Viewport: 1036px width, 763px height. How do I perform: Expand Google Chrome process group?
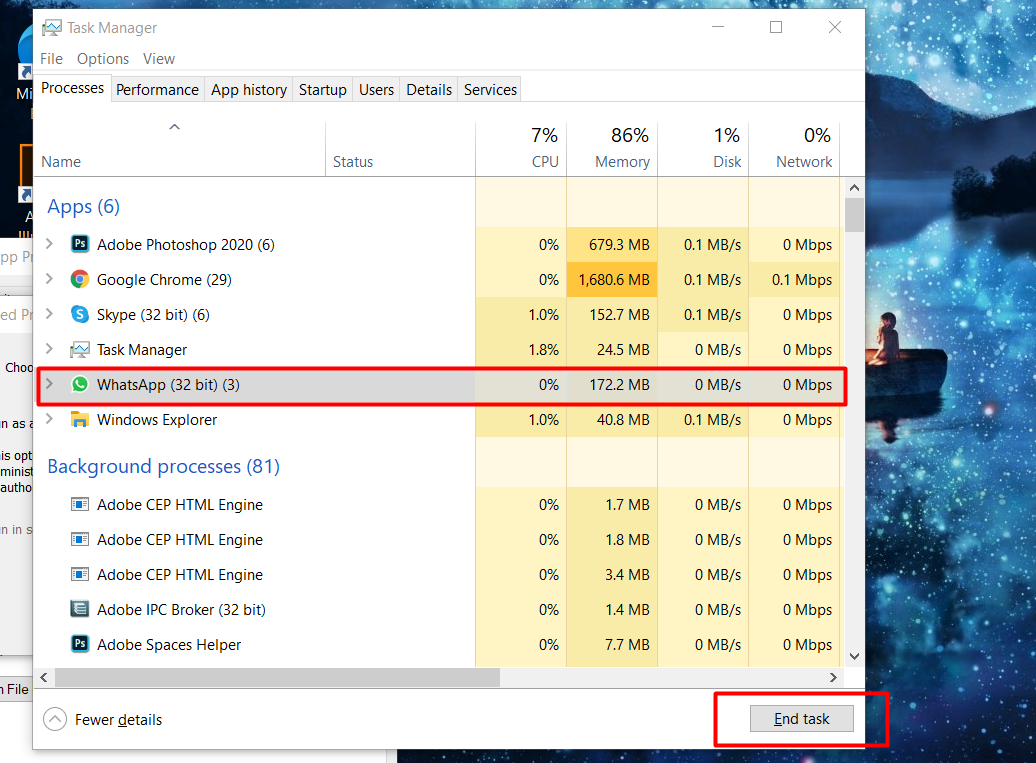click(x=50, y=279)
